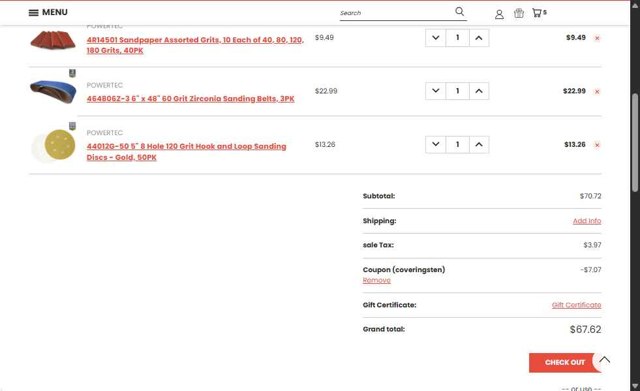640x391 pixels.
Task: Click the Gift Certificate link
Action: [576, 305]
